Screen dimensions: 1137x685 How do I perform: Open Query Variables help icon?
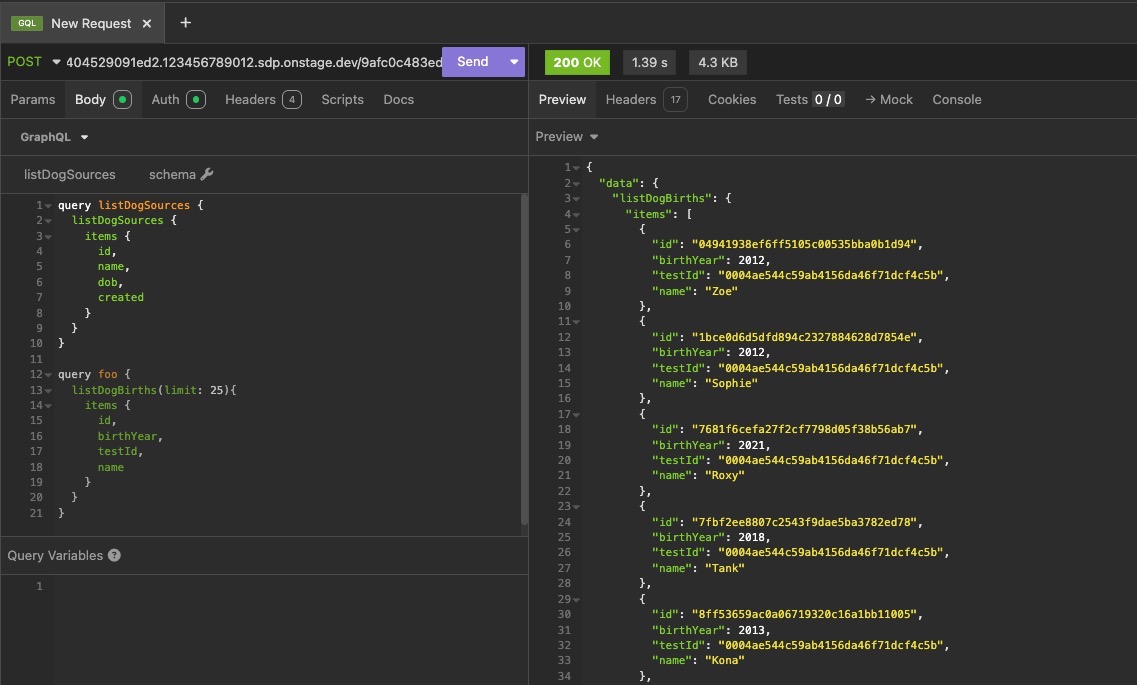pyautogui.click(x=115, y=555)
